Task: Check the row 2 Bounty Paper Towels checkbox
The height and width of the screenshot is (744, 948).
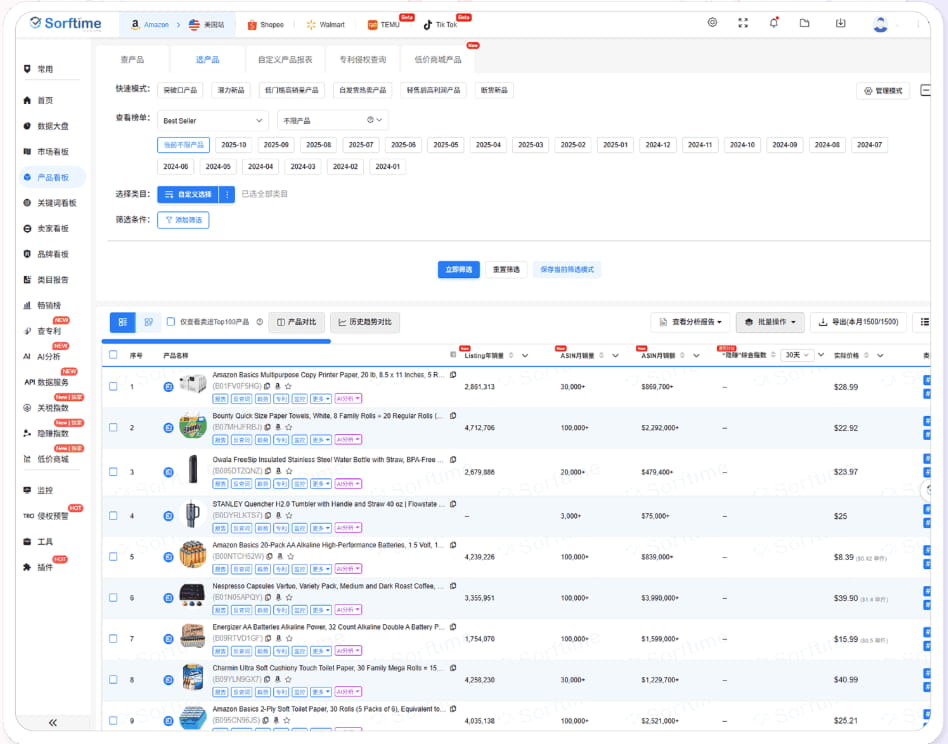Action: (113, 427)
